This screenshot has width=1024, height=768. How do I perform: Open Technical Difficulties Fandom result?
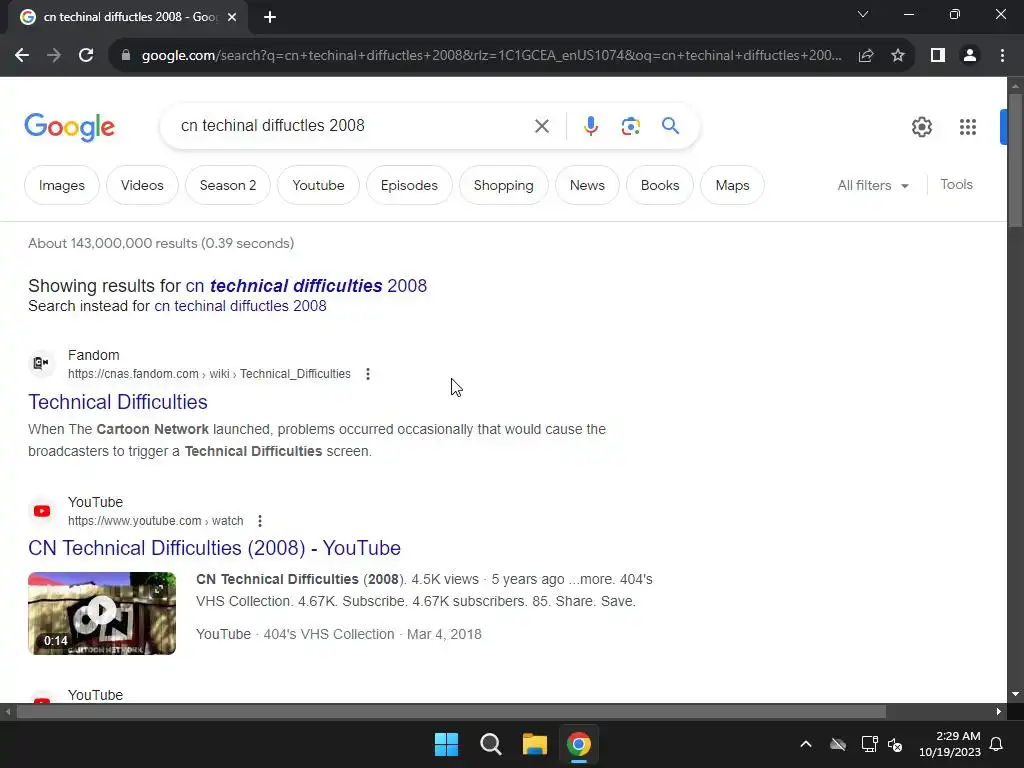118,402
